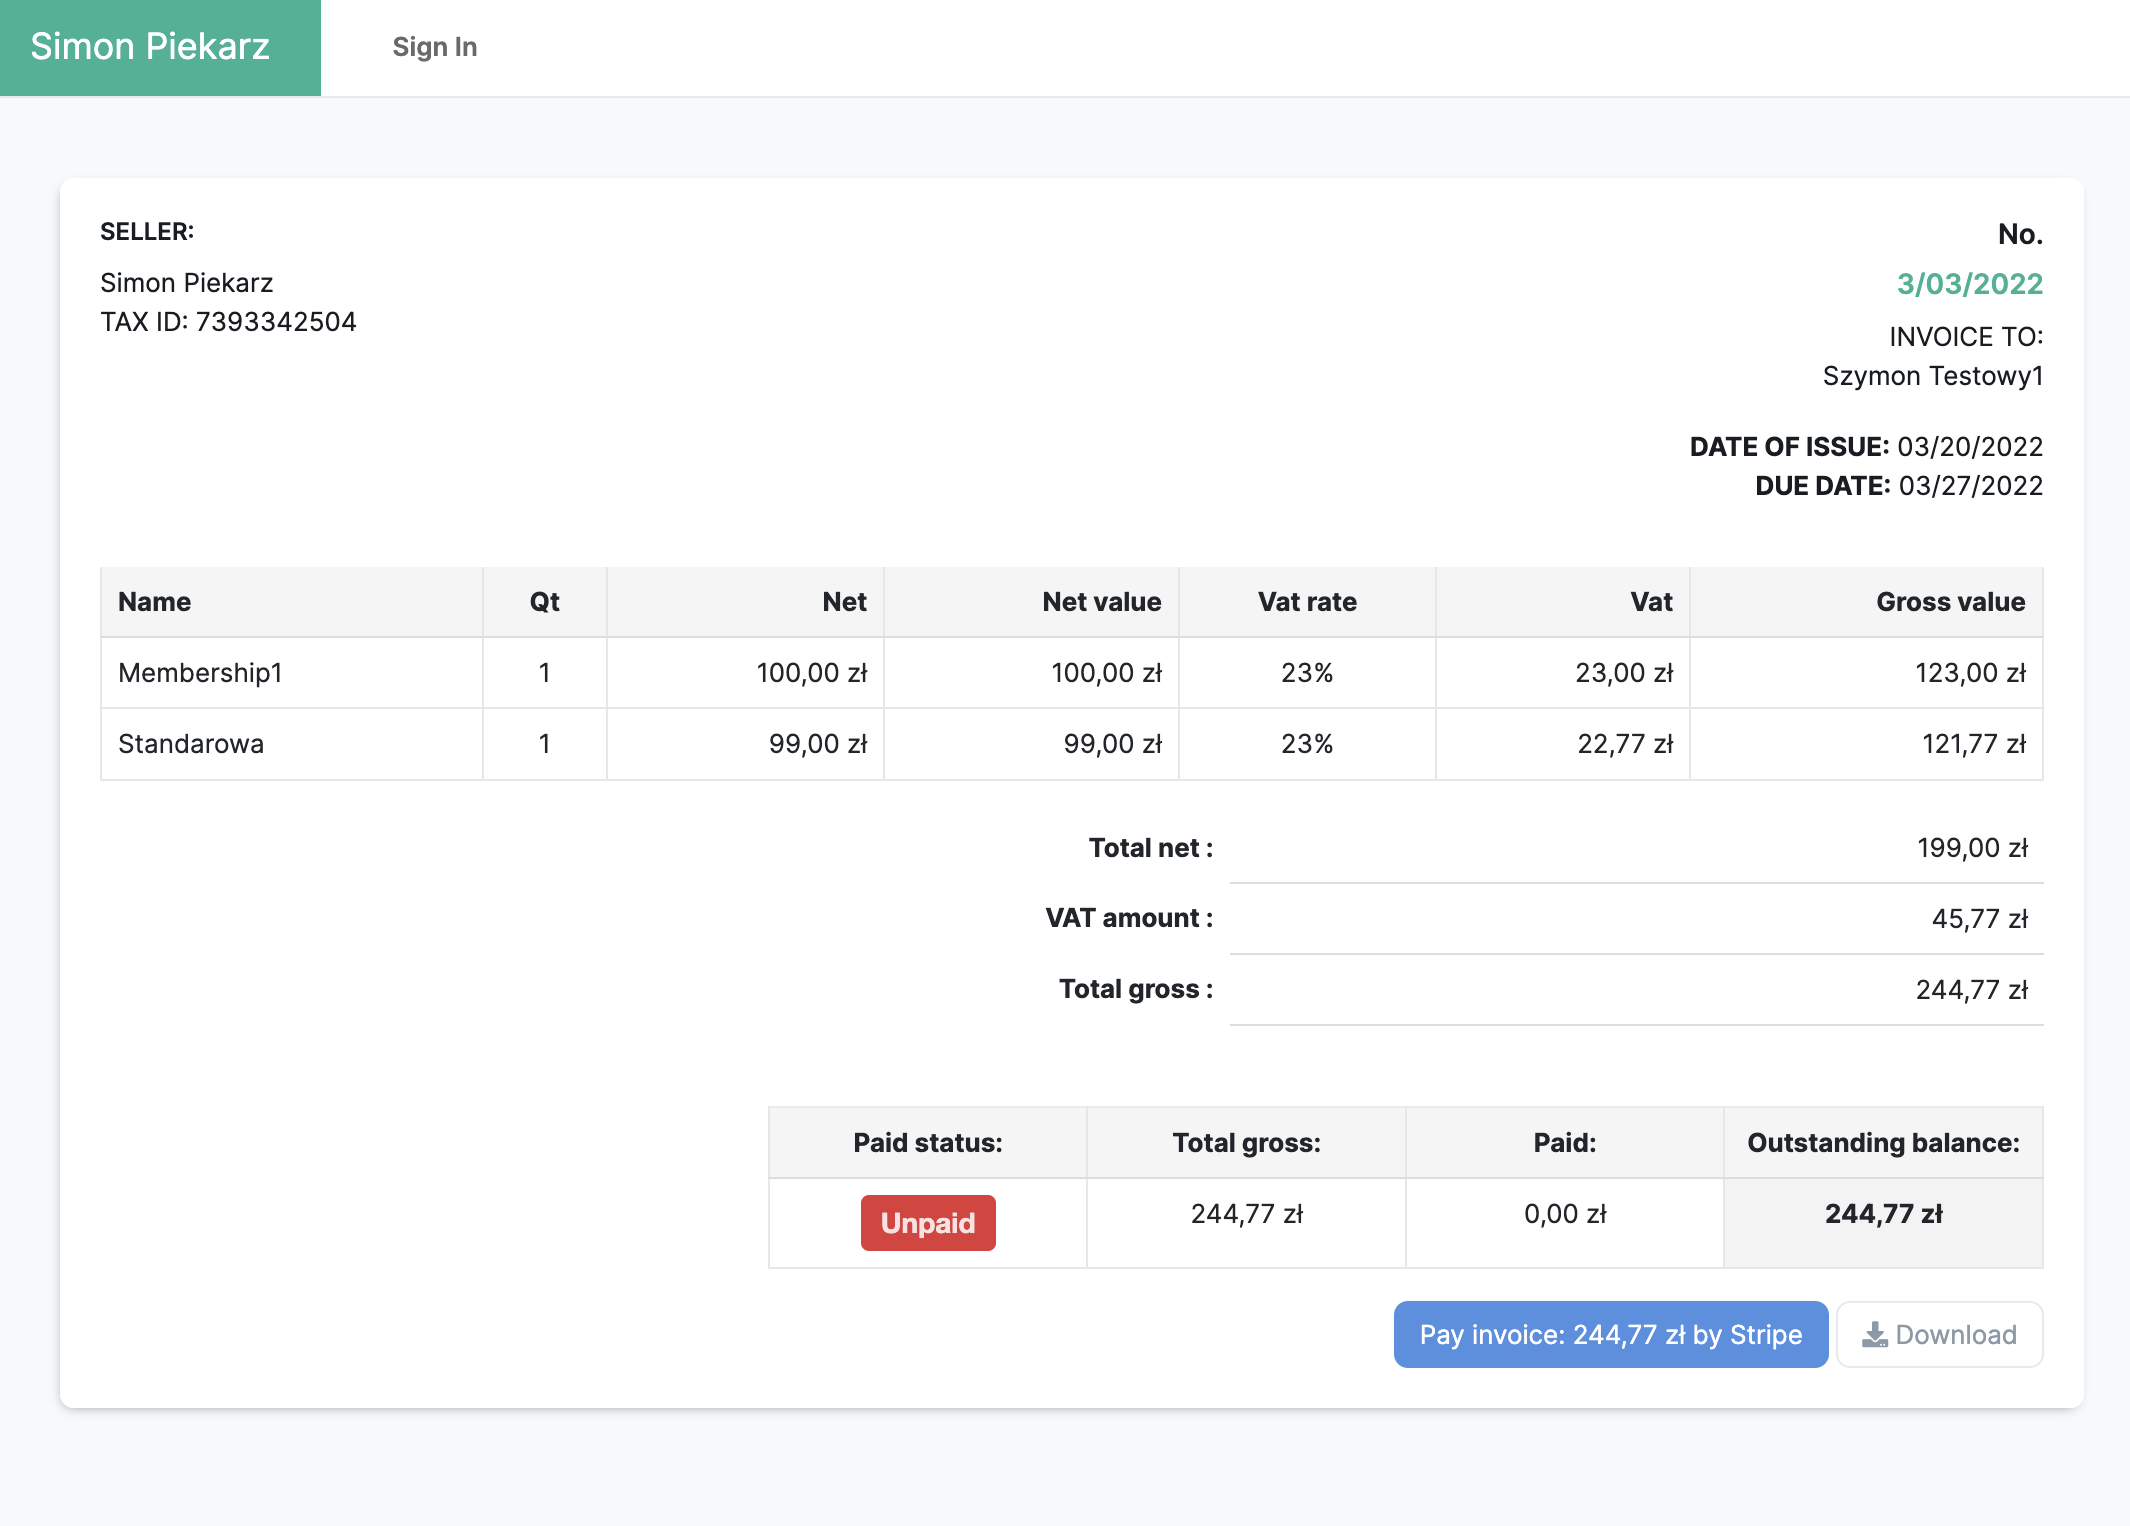Open the Sign In menu item
Viewport: 2130px width, 1526px height.
tap(434, 47)
